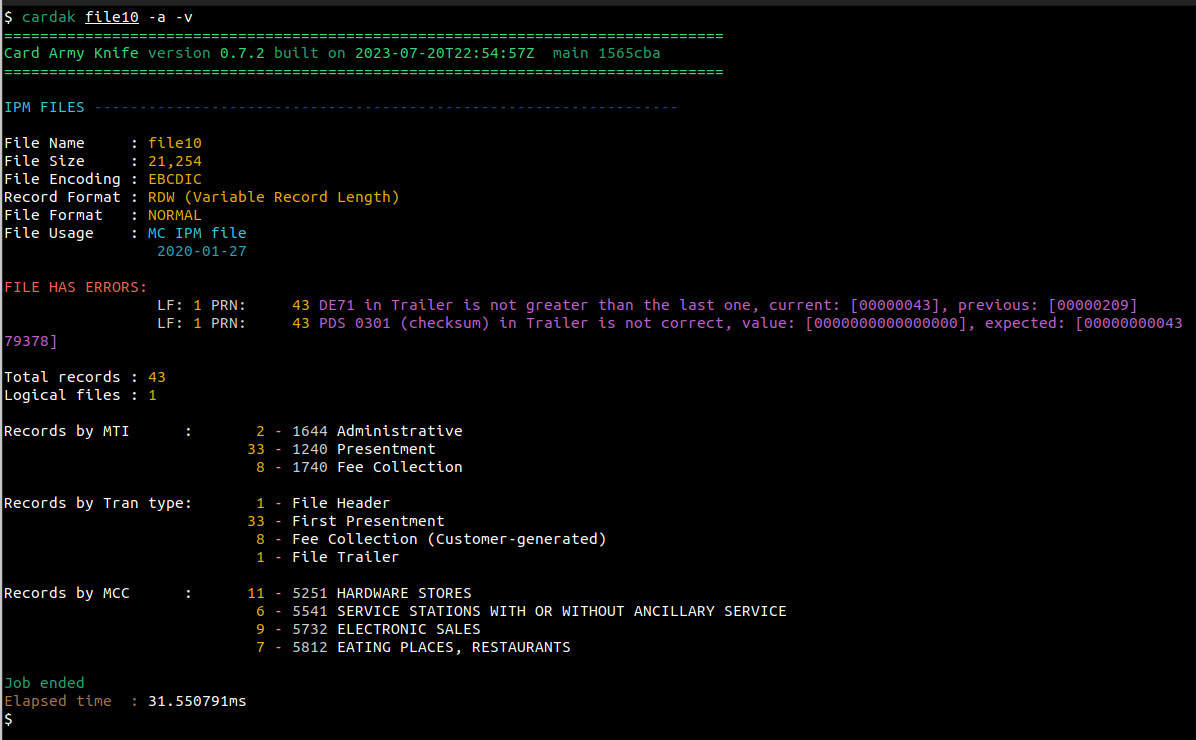Click the PDS 0301 checksum error message
Image resolution: width=1196 pixels, height=740 pixels.
tap(750, 323)
